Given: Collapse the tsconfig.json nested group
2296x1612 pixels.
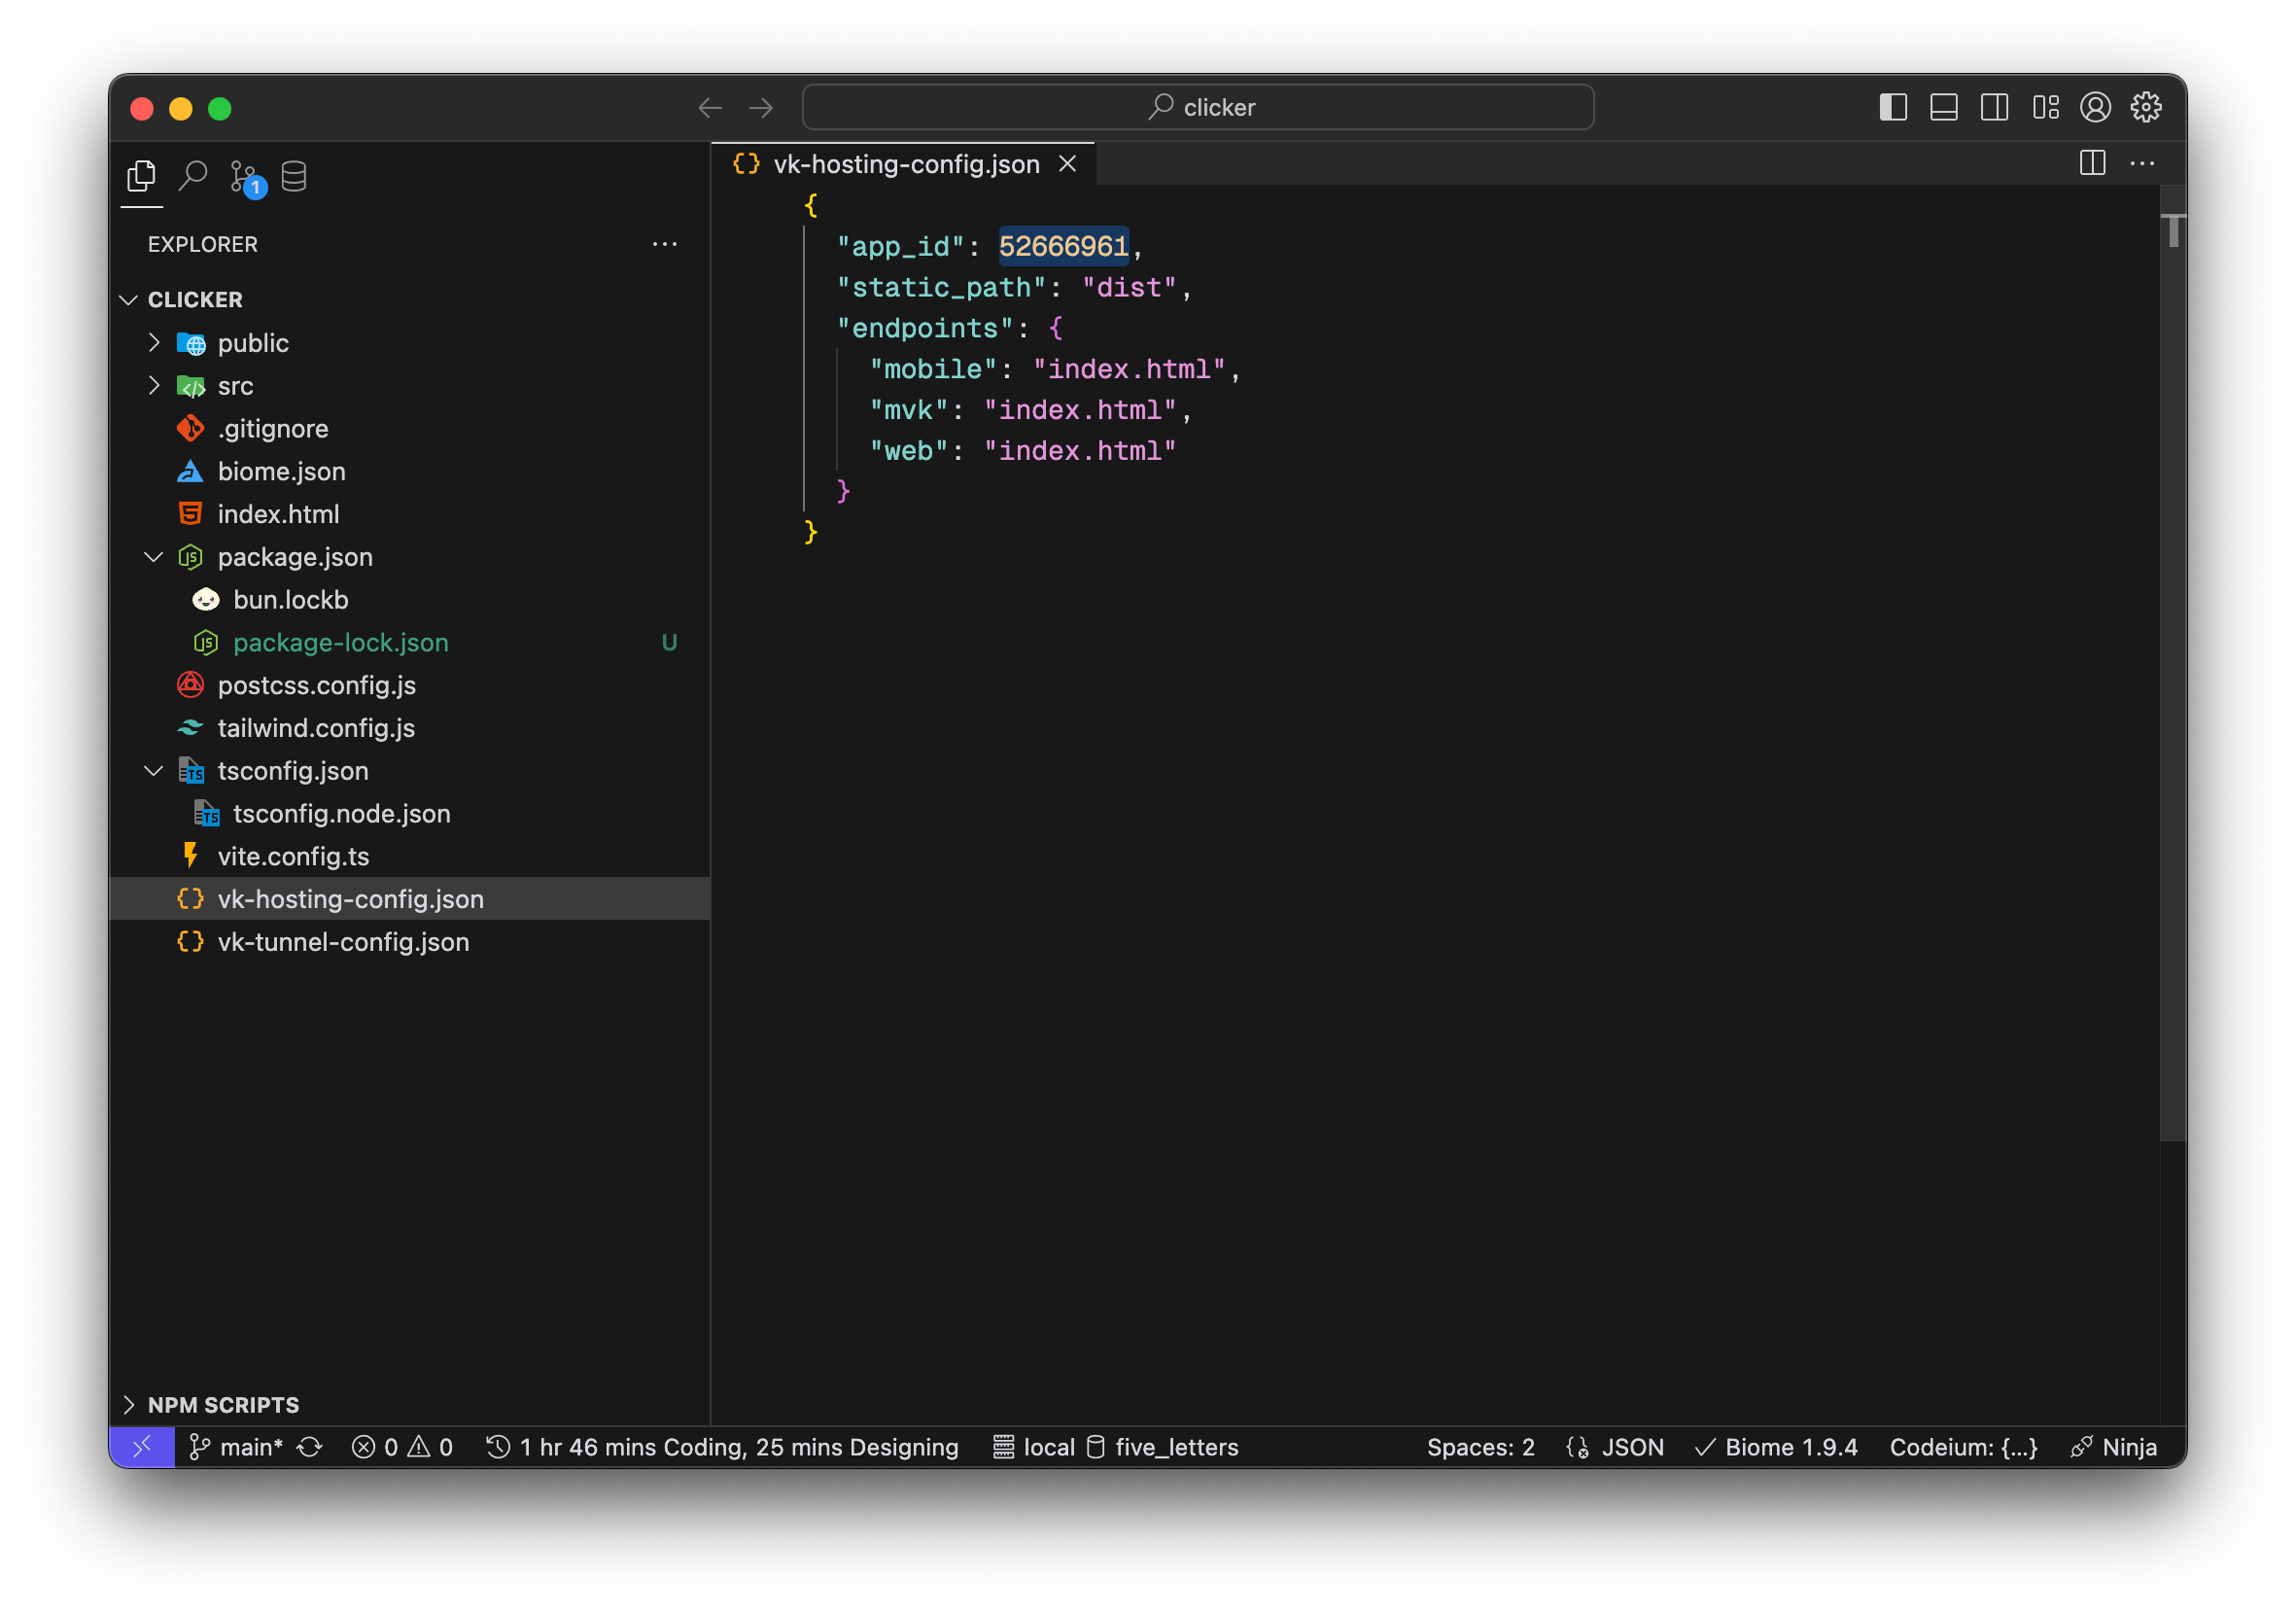Looking at the screenshot, I should 154,771.
